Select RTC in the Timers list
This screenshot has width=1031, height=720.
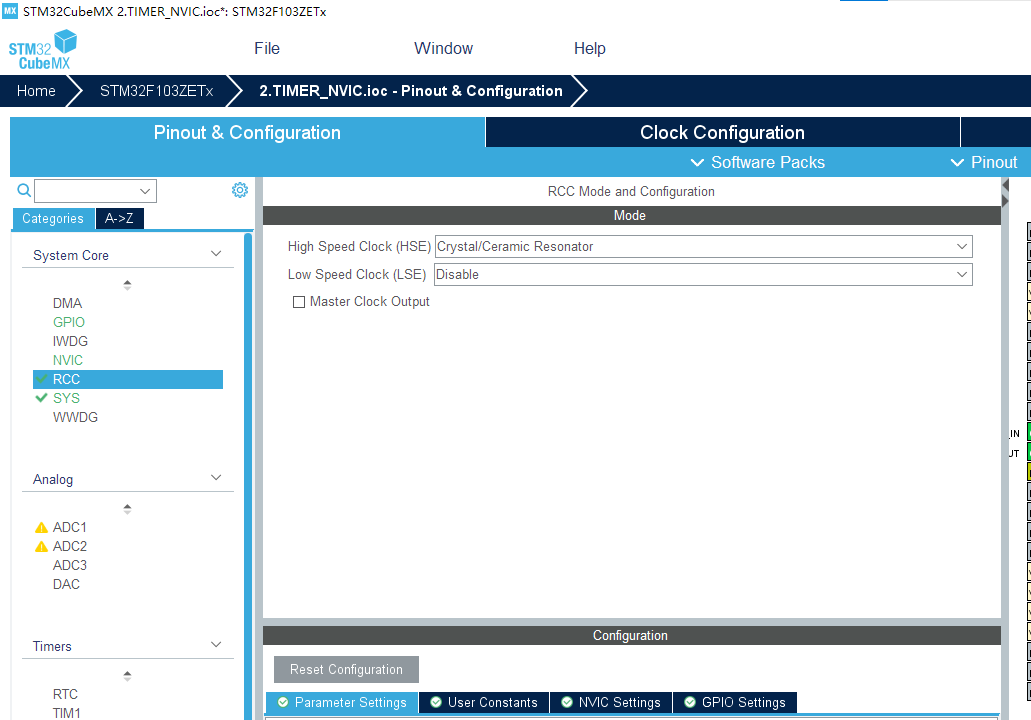65,694
